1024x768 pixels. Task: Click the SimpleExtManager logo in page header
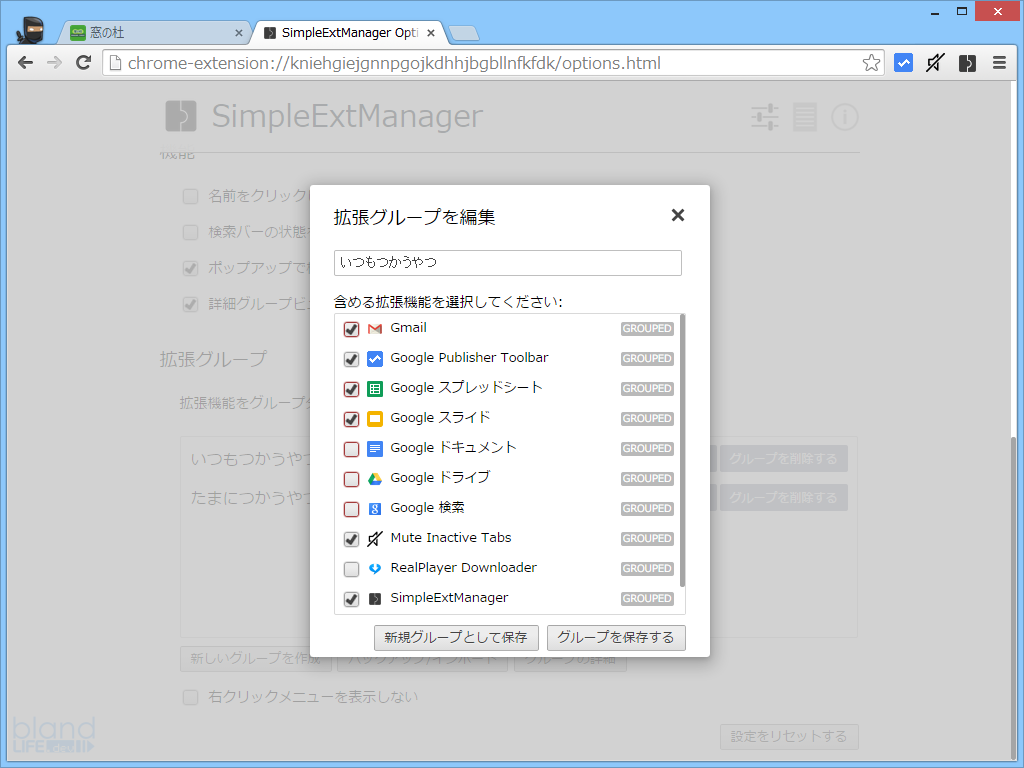[x=181, y=116]
